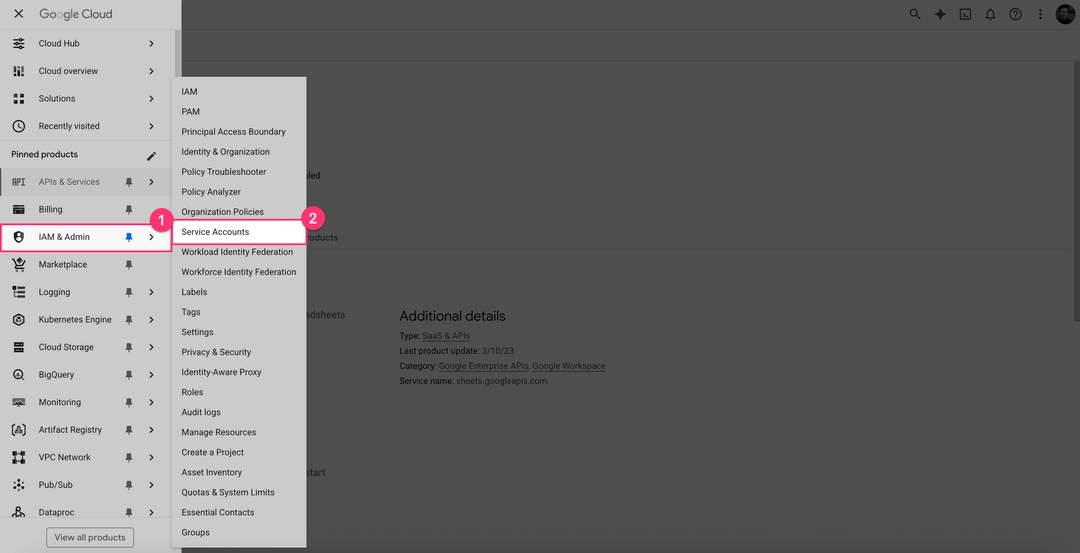This screenshot has width=1080, height=553.
Task: Select Kubernetes Engine in the sidebar
Action: pos(75,320)
